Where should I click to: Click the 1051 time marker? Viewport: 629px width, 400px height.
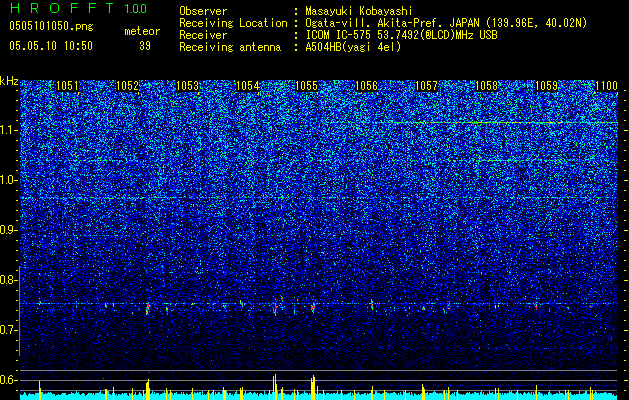[67, 86]
